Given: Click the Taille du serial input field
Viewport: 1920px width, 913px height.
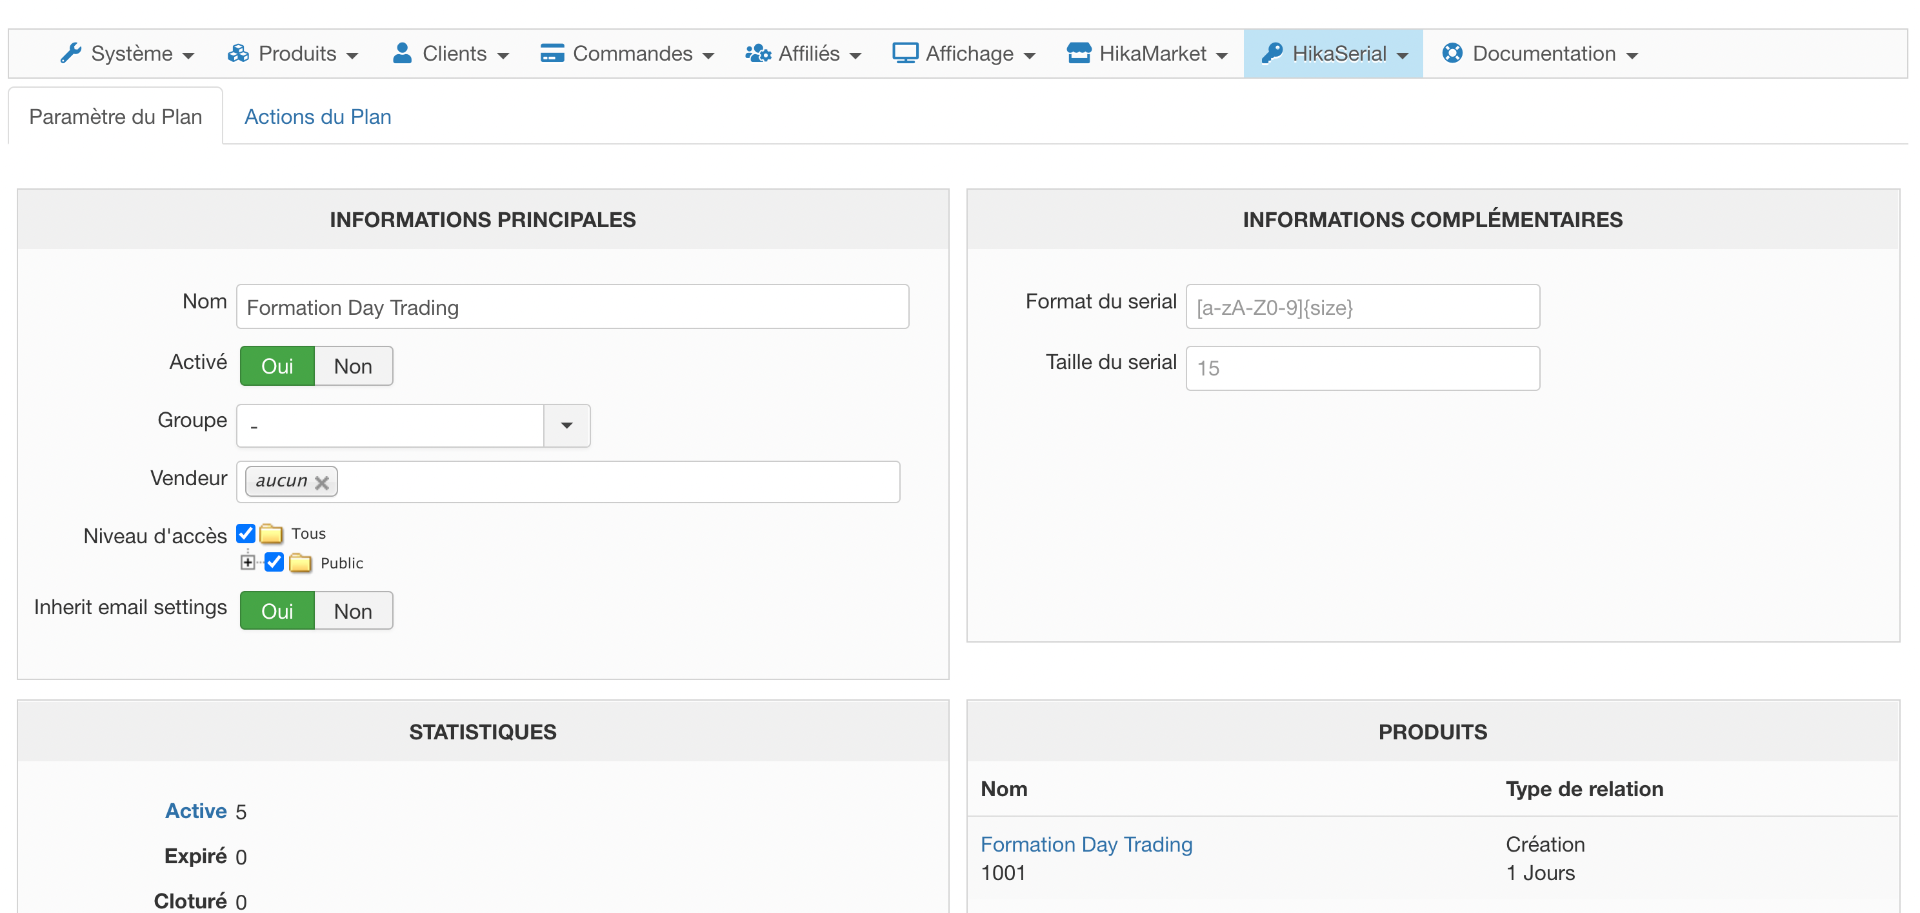Looking at the screenshot, I should click(x=1362, y=369).
